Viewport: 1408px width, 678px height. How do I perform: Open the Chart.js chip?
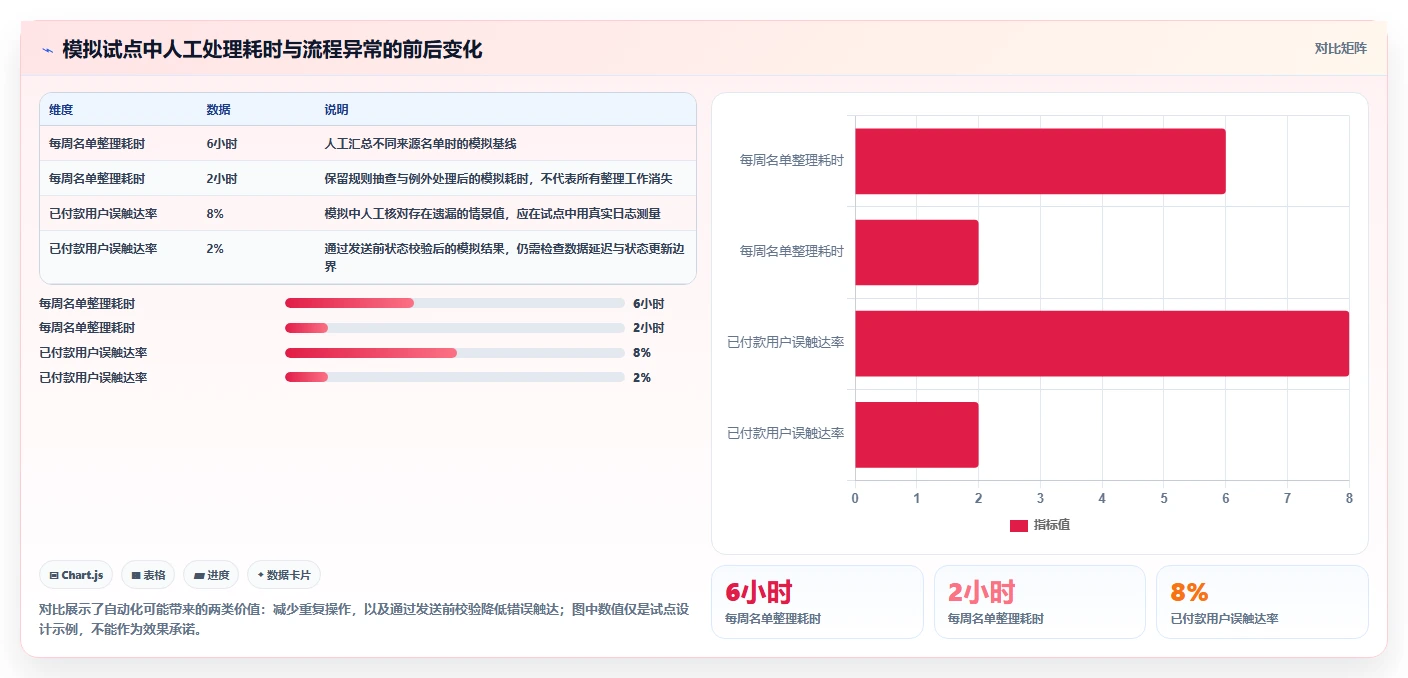click(76, 575)
